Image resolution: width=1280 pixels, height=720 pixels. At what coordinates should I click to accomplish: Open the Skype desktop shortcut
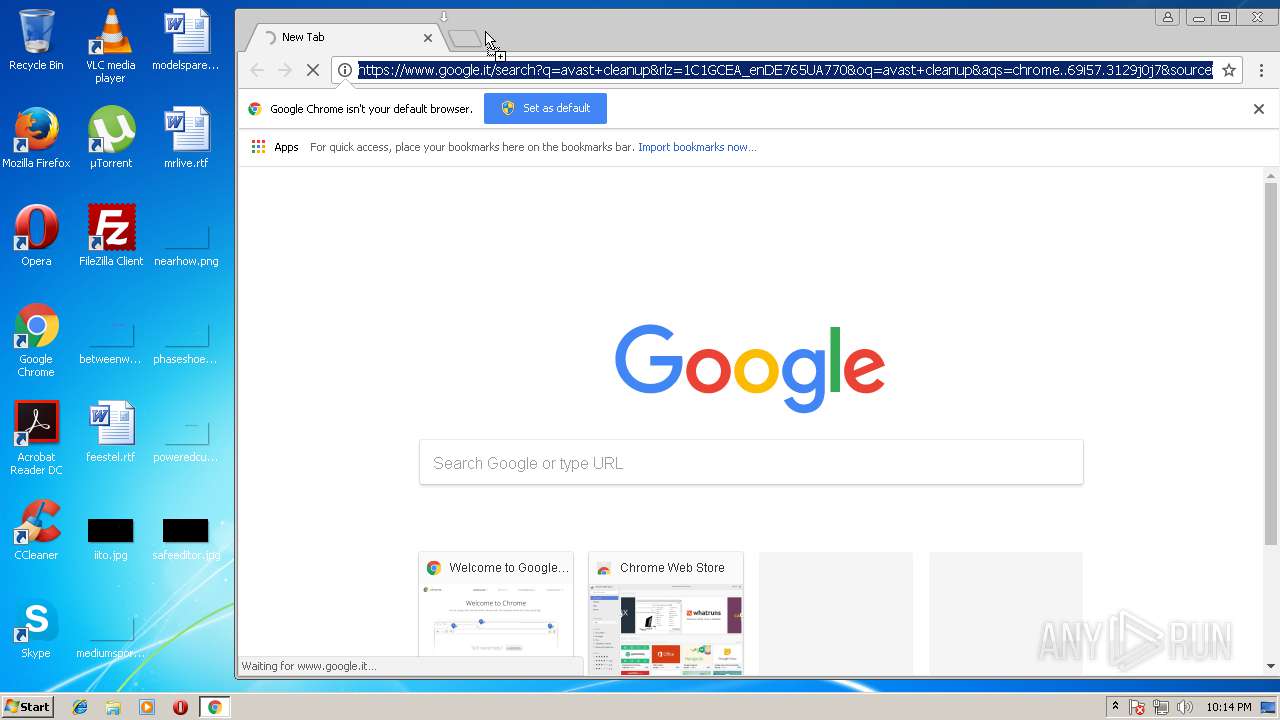(36, 628)
